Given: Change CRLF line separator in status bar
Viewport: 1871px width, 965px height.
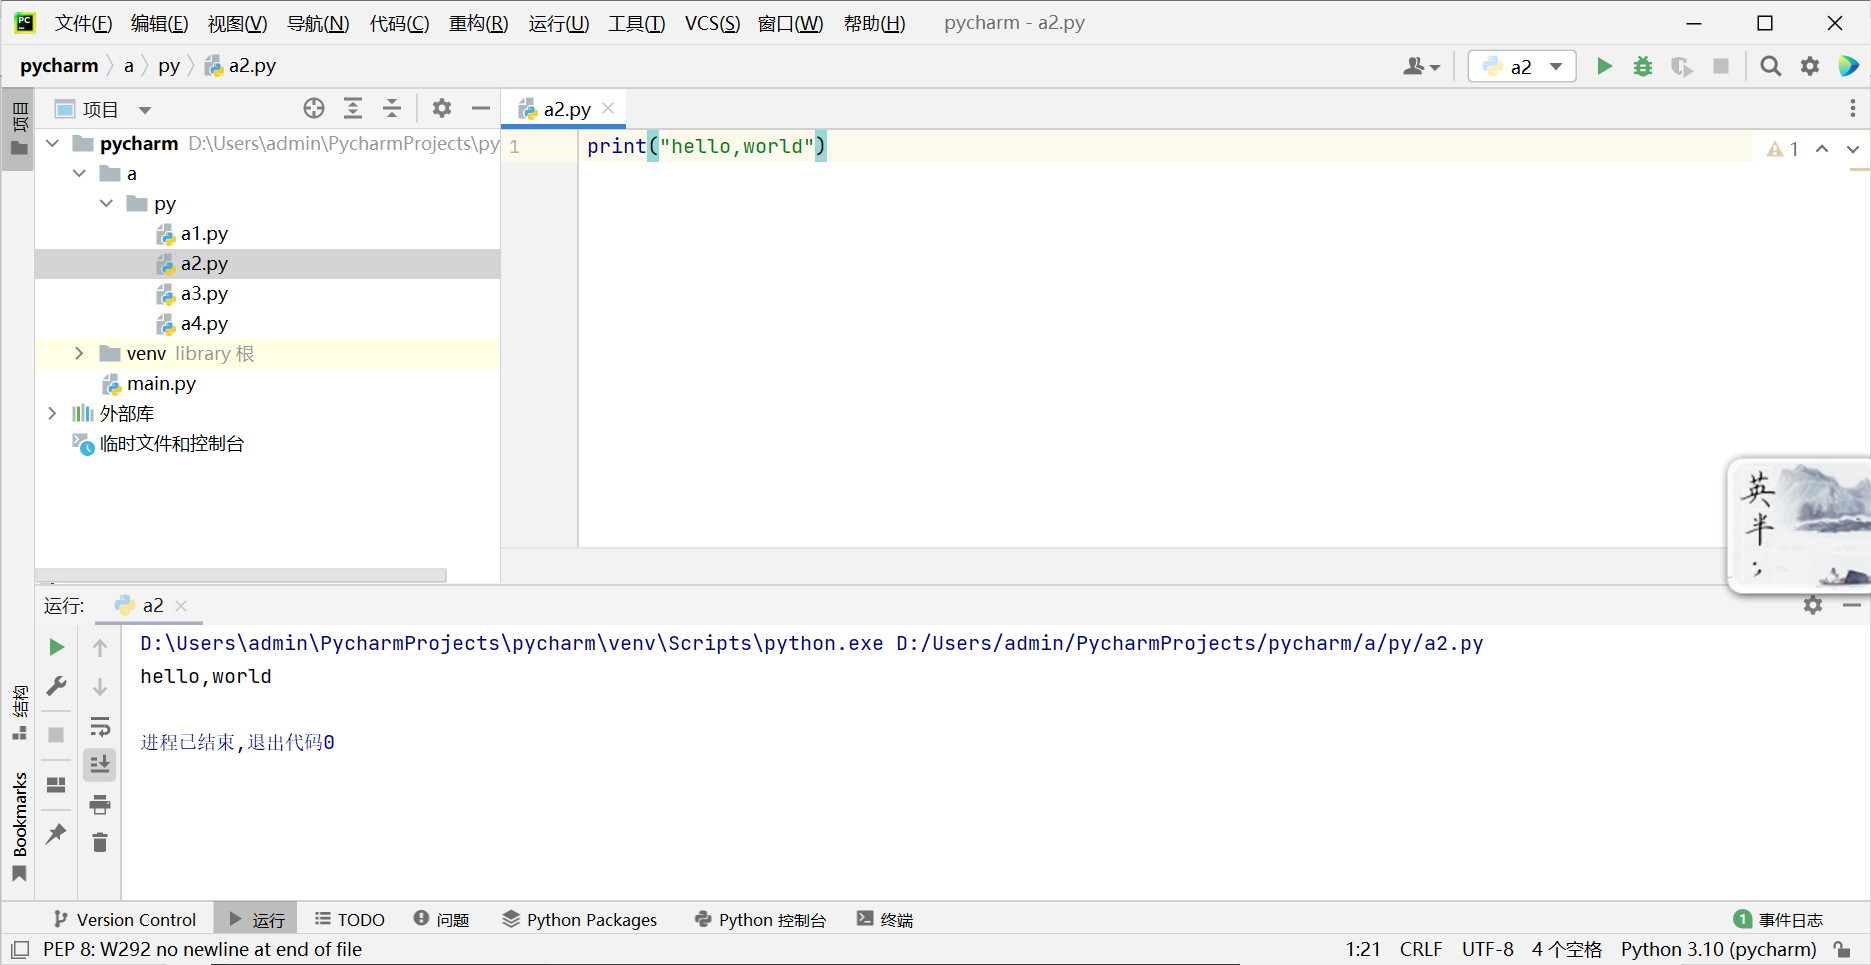Looking at the screenshot, I should (x=1421, y=950).
